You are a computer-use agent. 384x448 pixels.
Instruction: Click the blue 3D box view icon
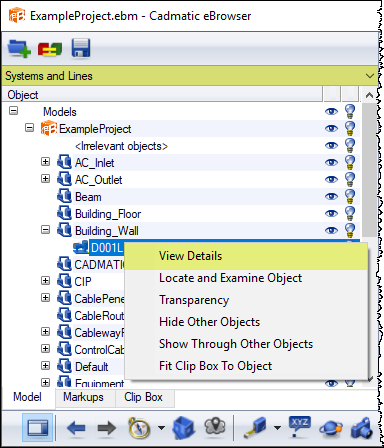pyautogui.click(x=183, y=427)
